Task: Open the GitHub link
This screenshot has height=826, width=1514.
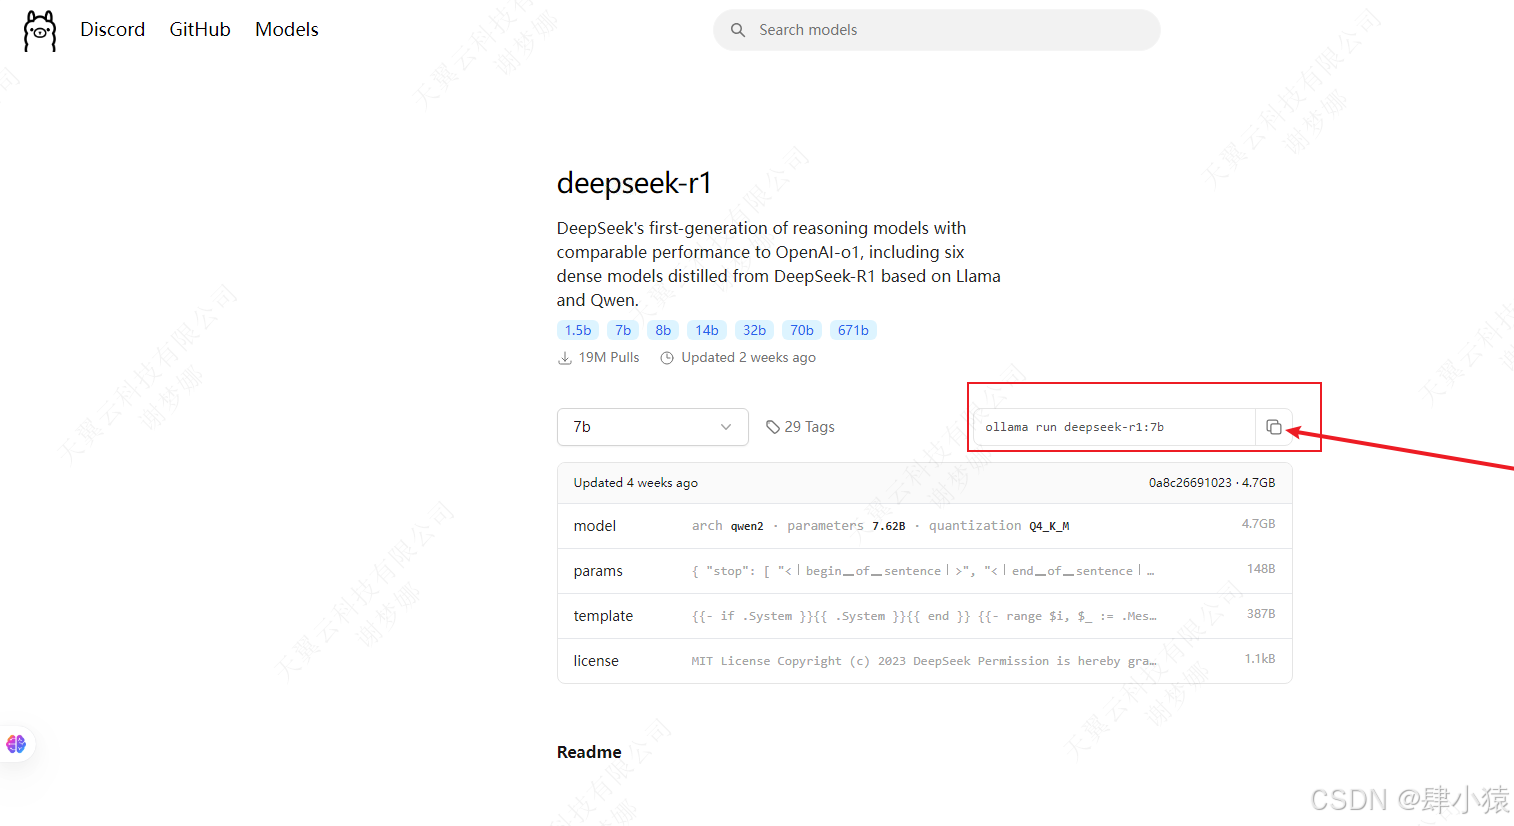Action: 200,30
